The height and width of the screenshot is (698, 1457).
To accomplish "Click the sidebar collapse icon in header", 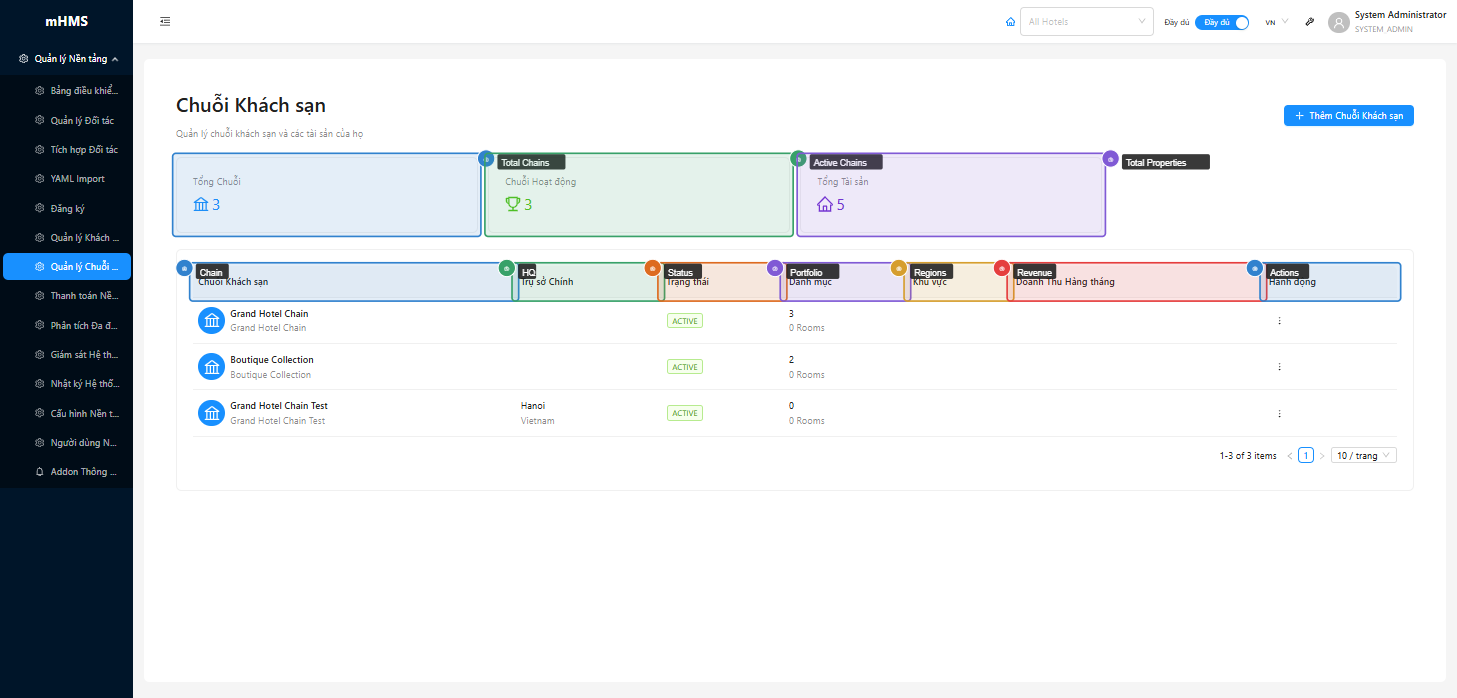I will [x=165, y=22].
